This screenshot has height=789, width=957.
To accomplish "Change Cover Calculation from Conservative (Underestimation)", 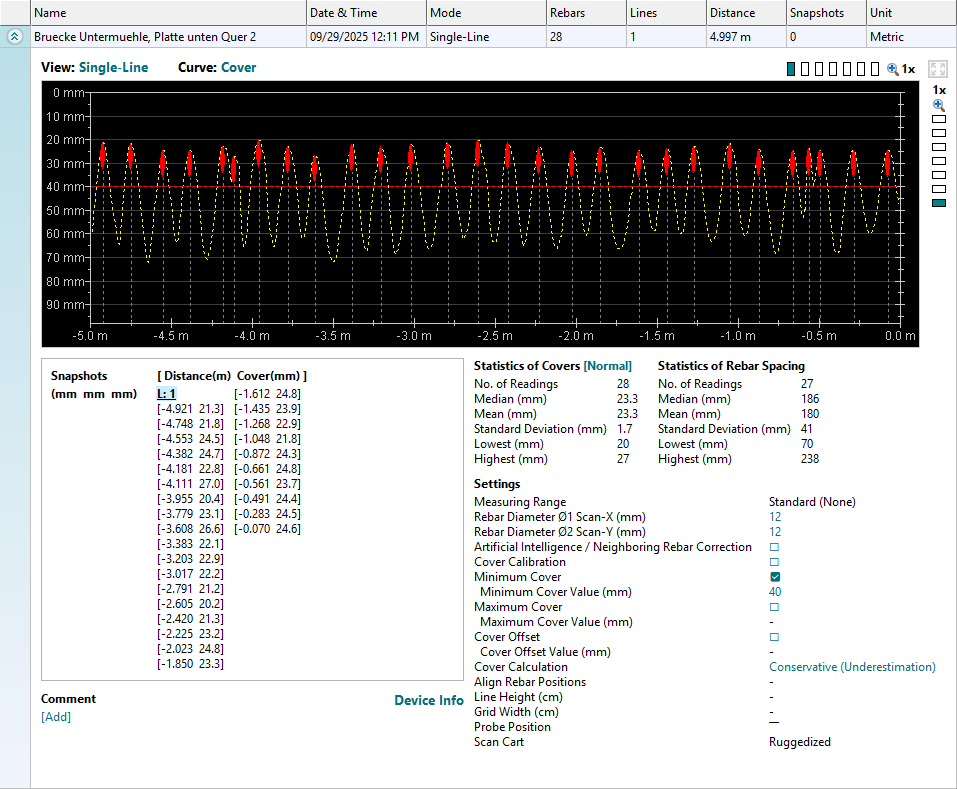I will coord(851,667).
